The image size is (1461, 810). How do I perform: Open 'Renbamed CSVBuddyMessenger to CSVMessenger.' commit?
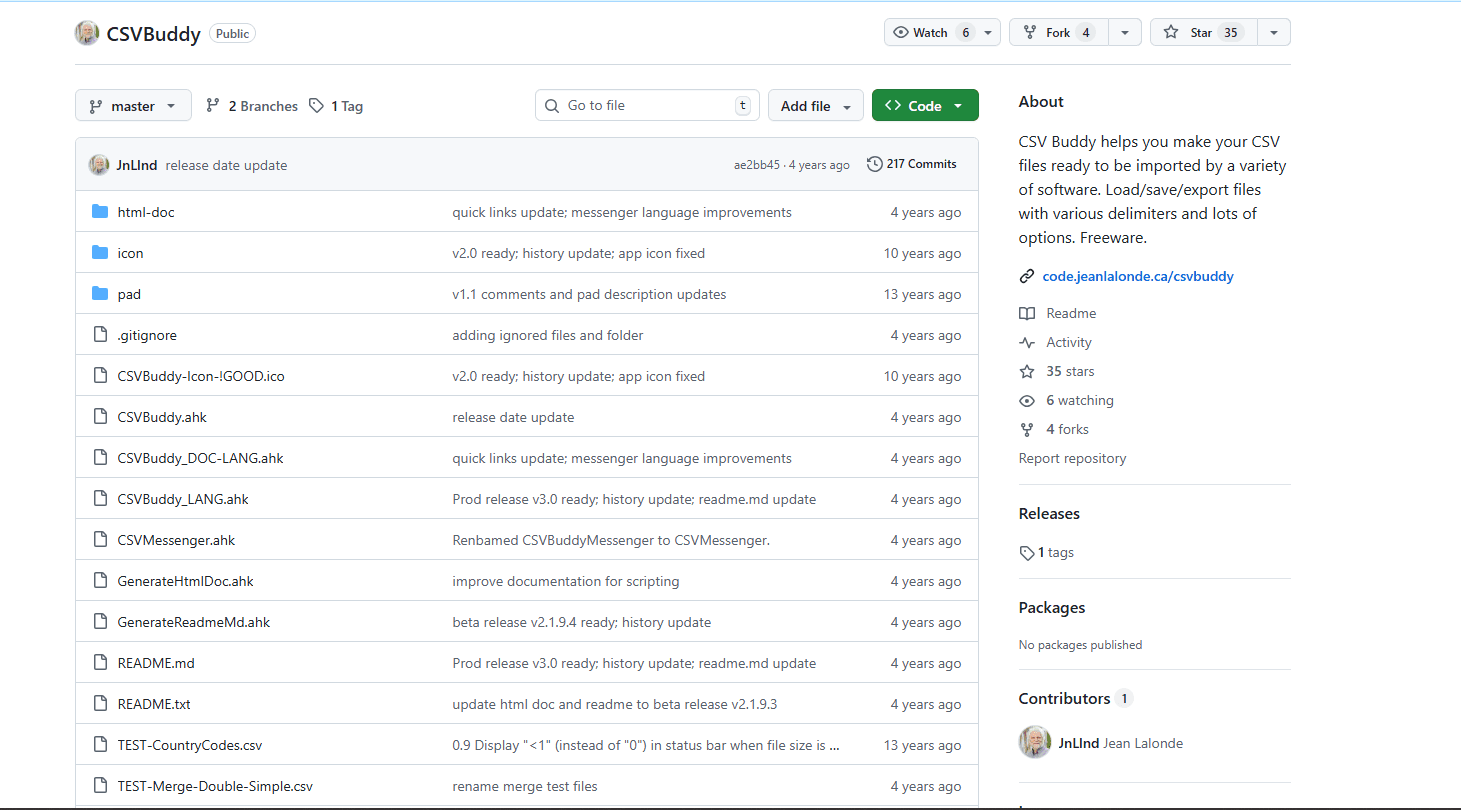[611, 540]
